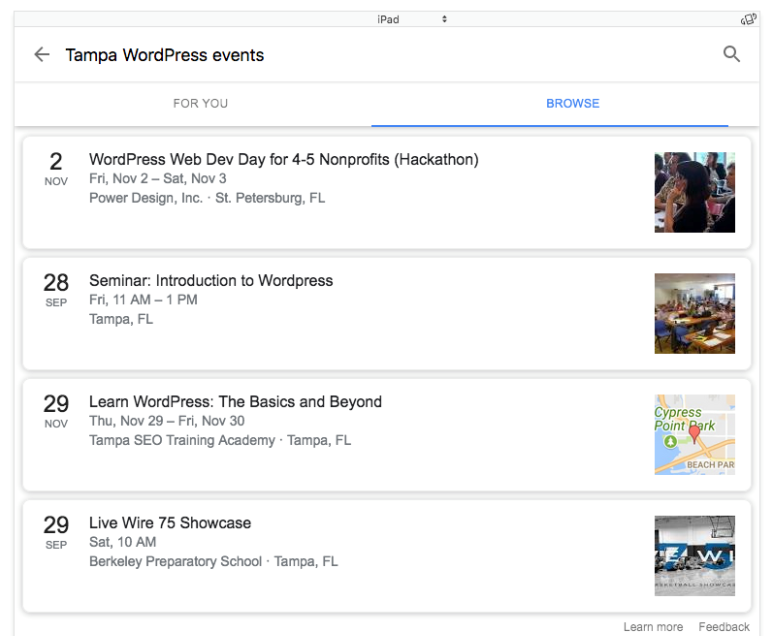Select the BROWSE tab
The width and height of the screenshot is (772, 636).
pos(573,103)
